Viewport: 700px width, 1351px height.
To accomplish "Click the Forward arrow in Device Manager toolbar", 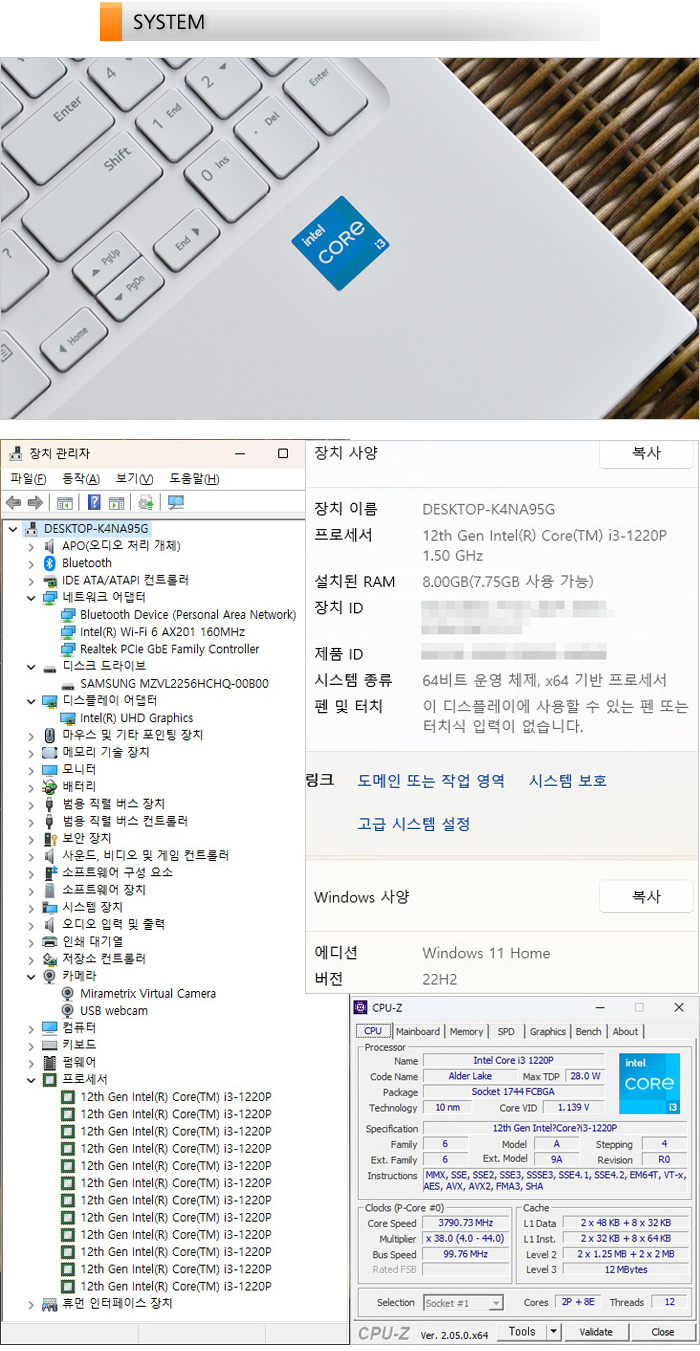I will [35, 502].
